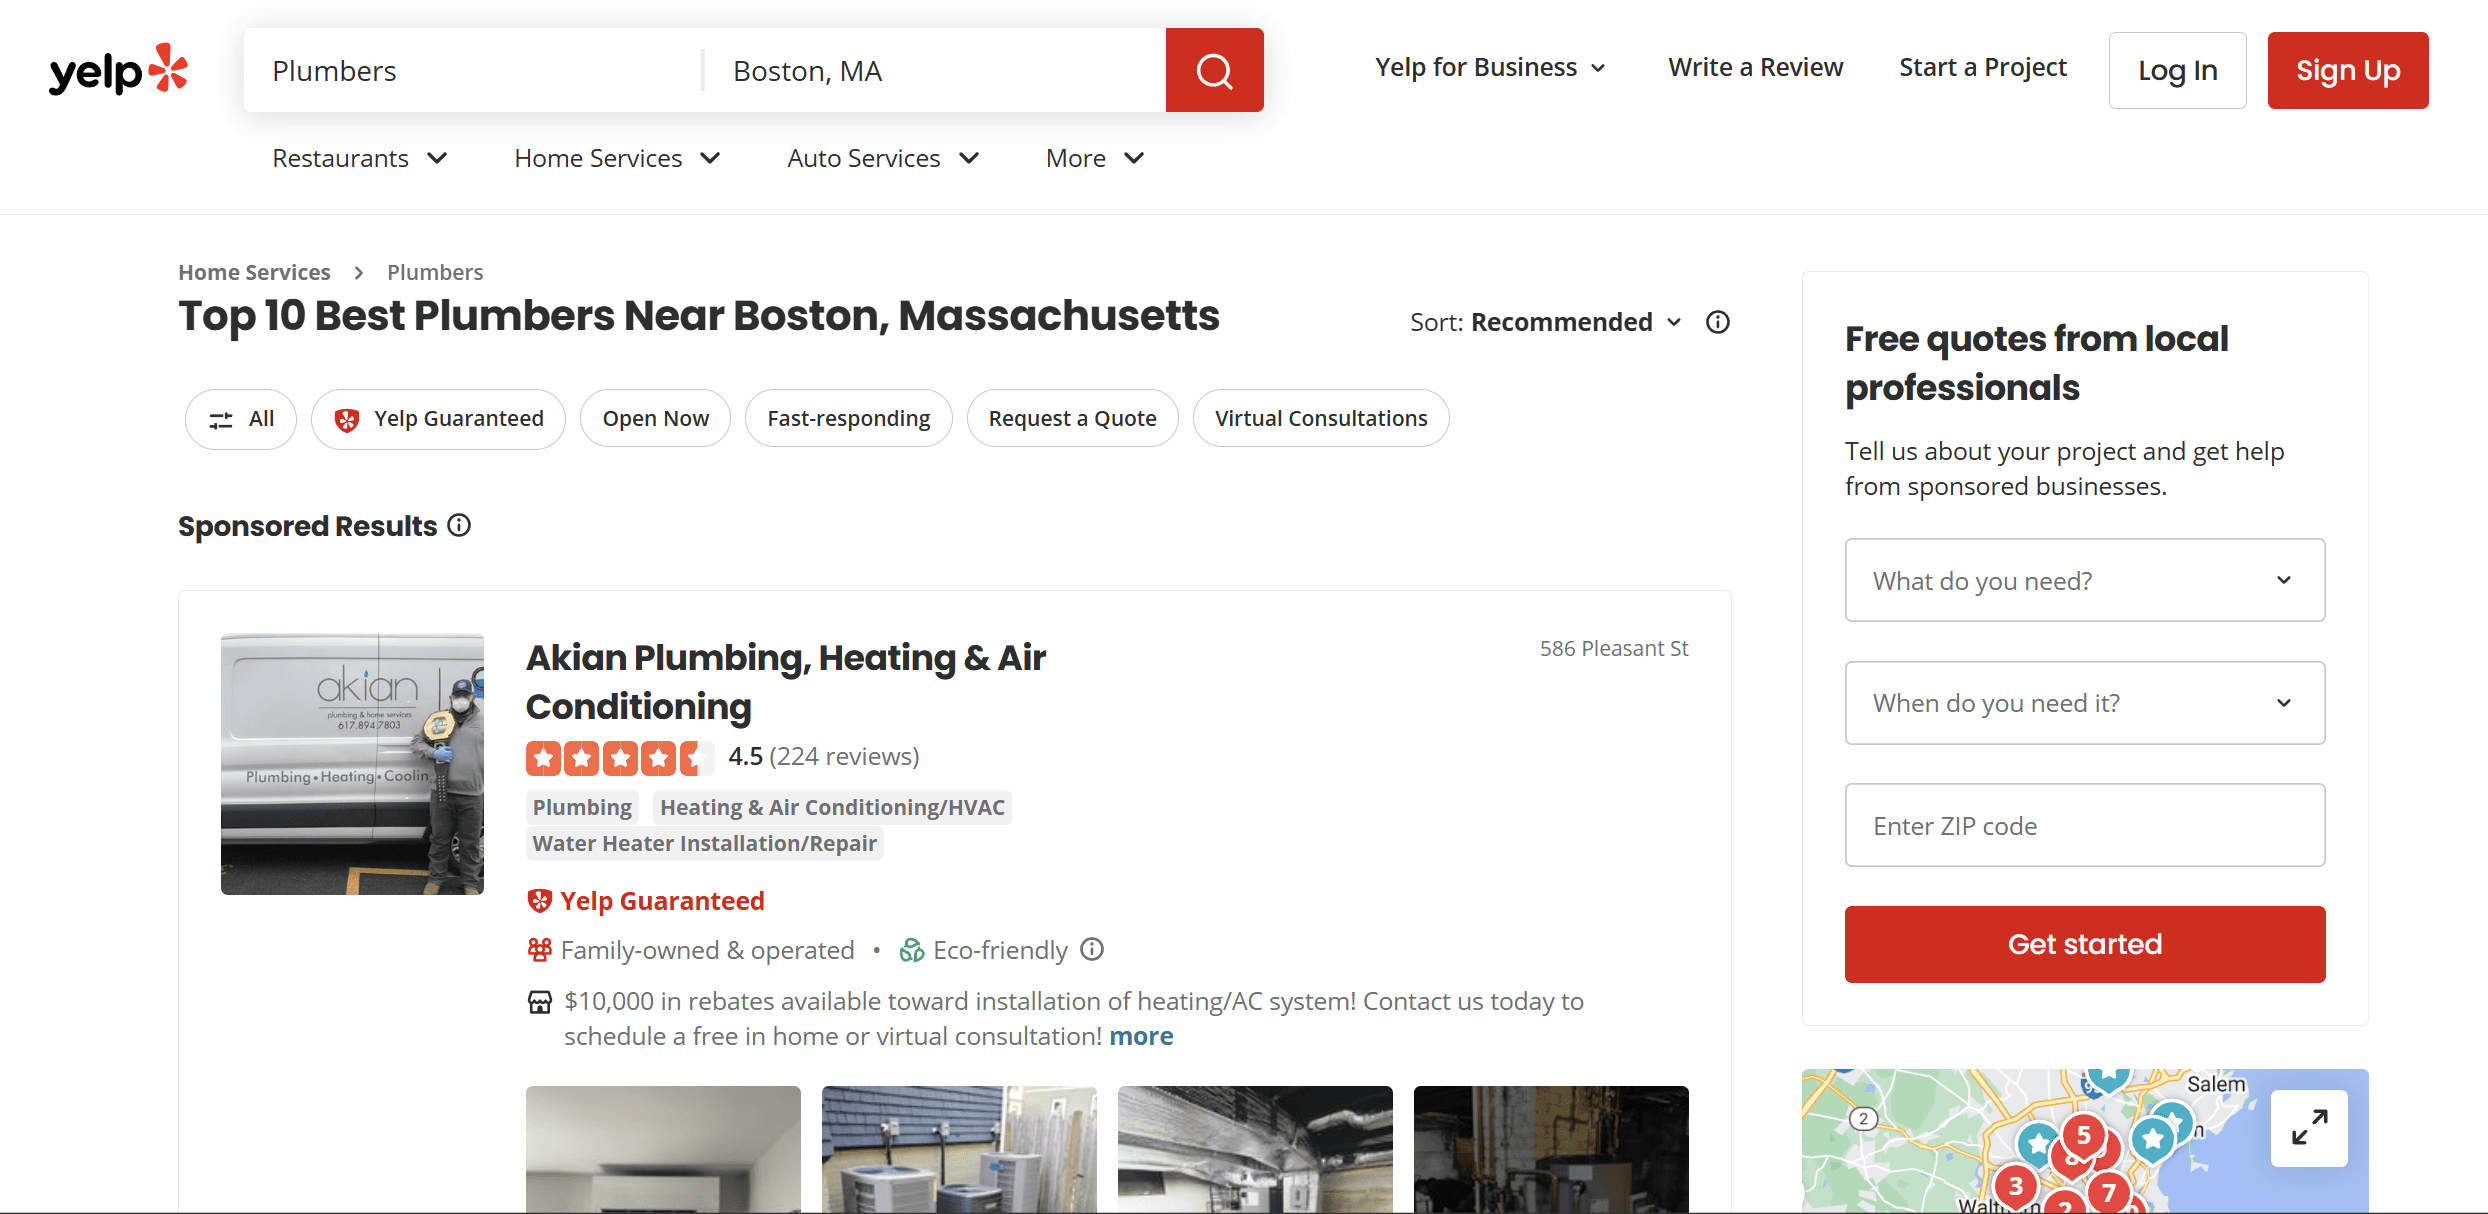This screenshot has width=2488, height=1214.
Task: Open the first gallery photo of wall unit
Action: click(663, 1149)
